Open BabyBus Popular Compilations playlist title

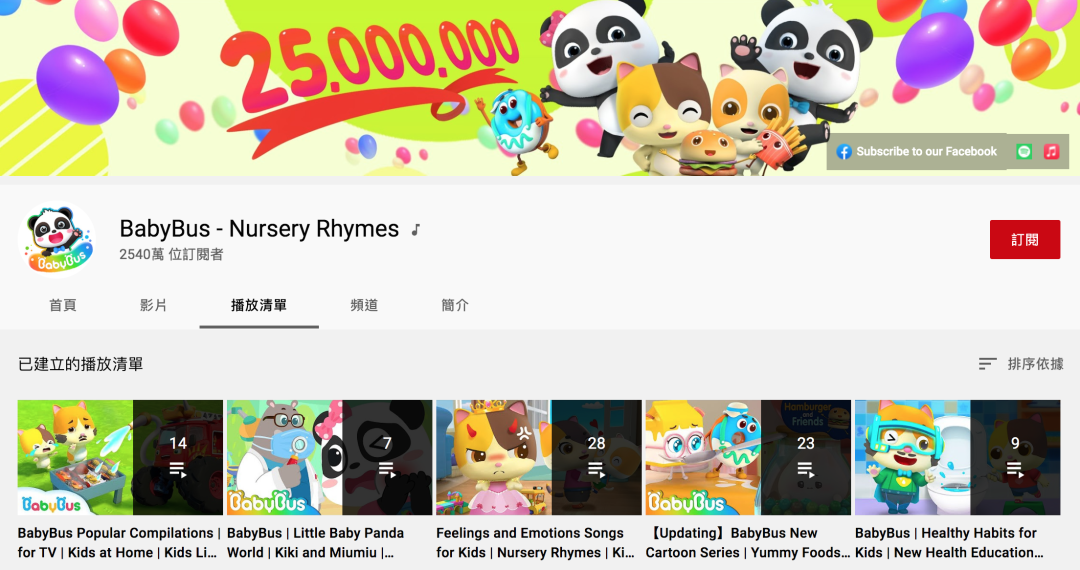click(x=118, y=542)
